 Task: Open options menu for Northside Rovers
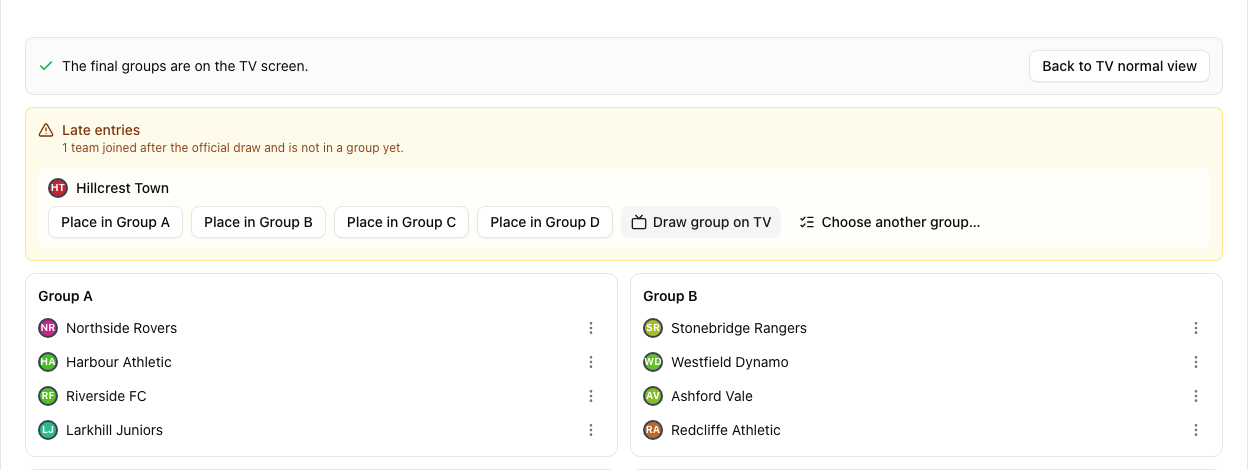pyautogui.click(x=591, y=328)
